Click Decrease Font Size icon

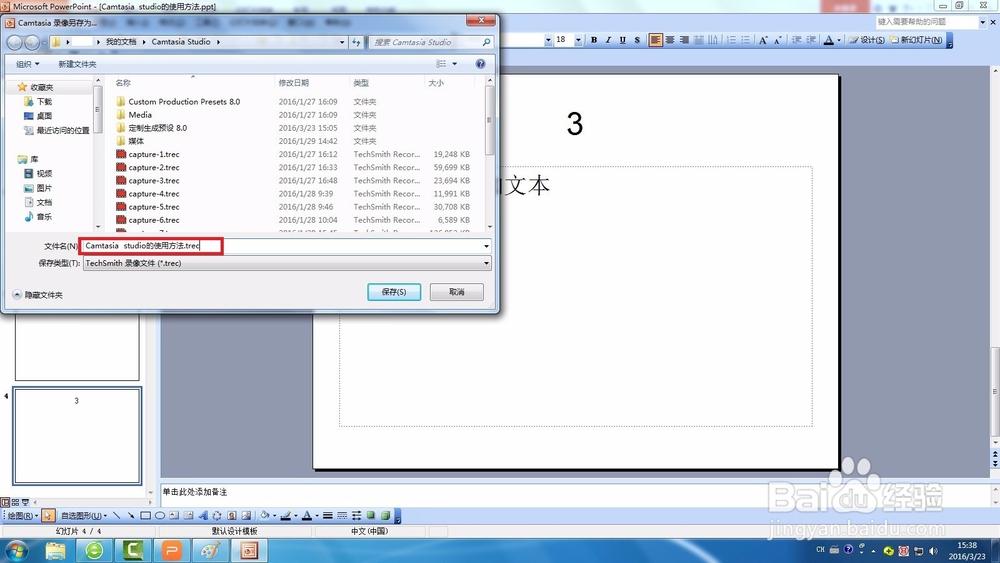pyautogui.click(x=777, y=40)
